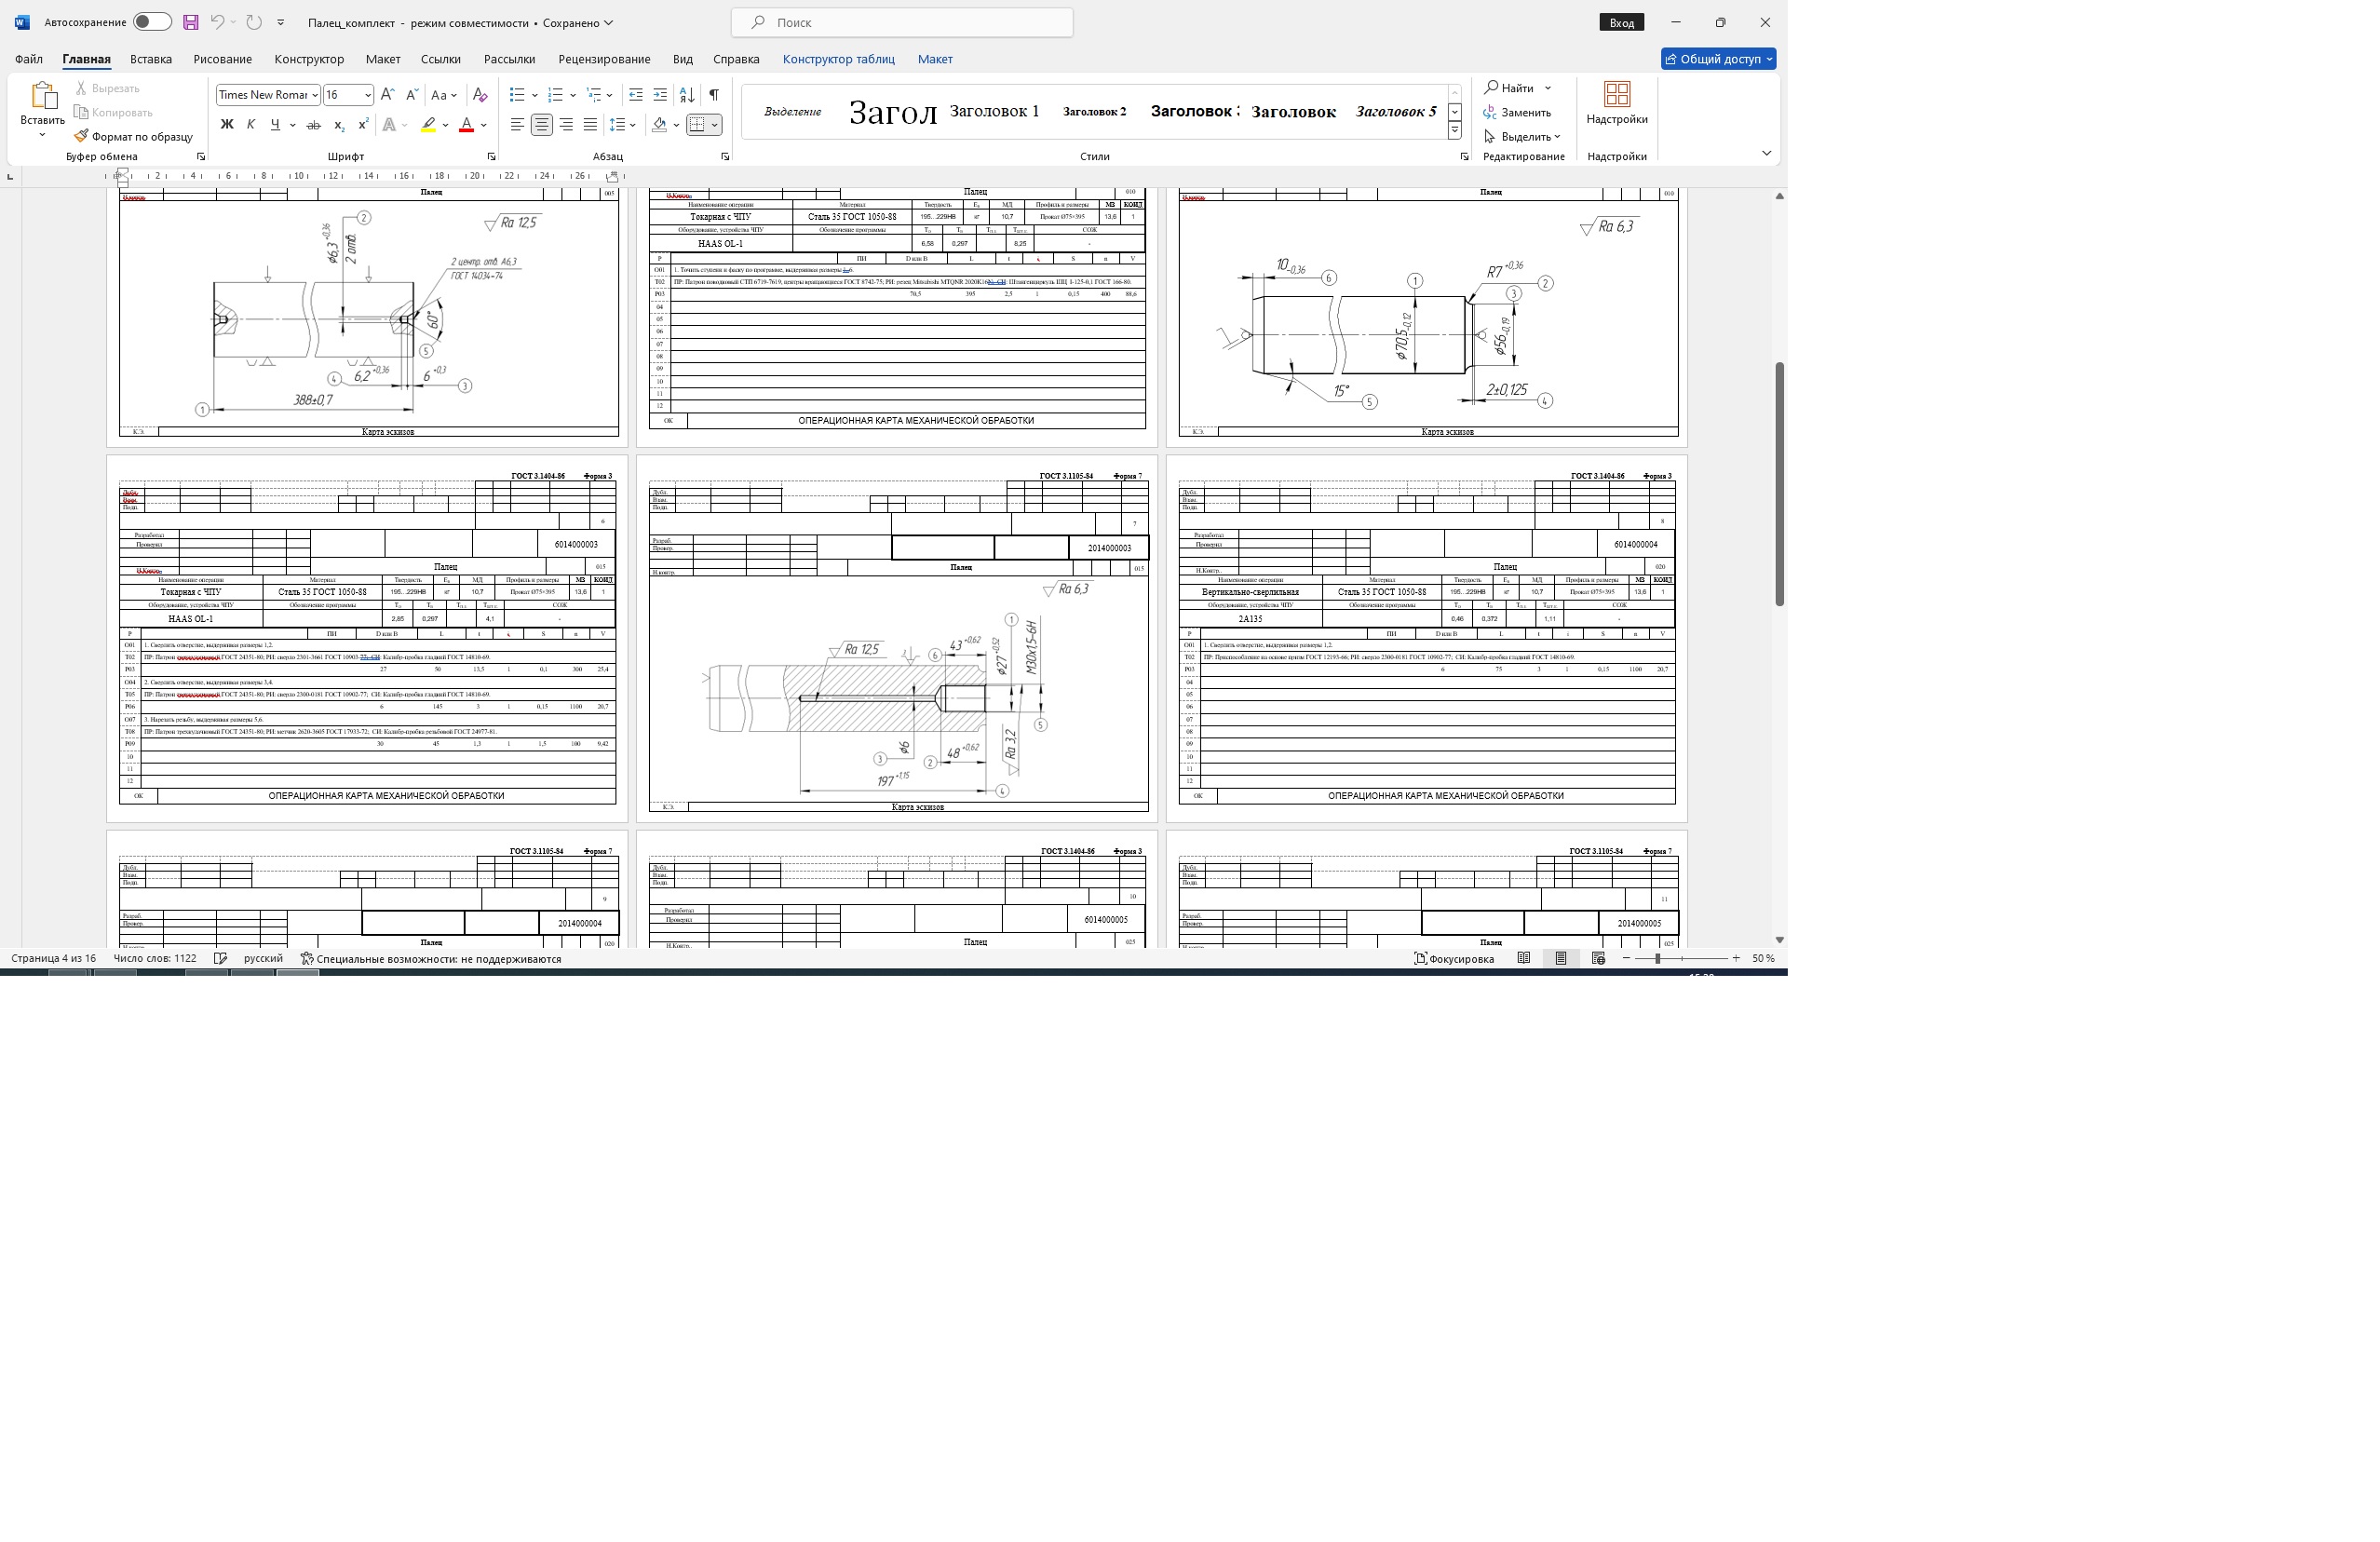This screenshot has height=1542, width=2380.
Task: Toggle superscript formatting
Action: (x=363, y=125)
